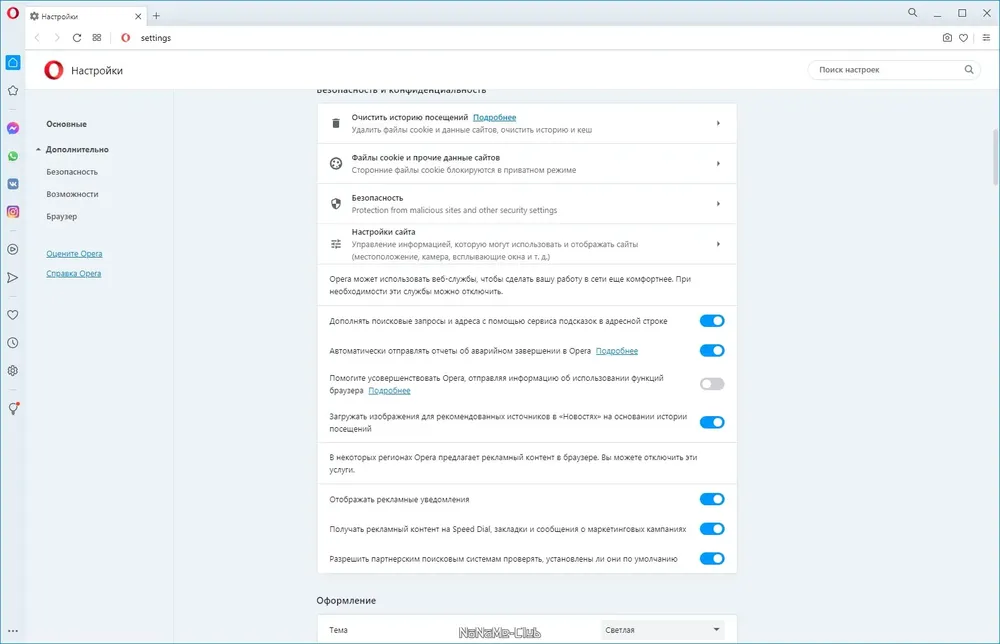Collapse the Дополнительно sidebar section
This screenshot has width=1000, height=644.
[72, 149]
